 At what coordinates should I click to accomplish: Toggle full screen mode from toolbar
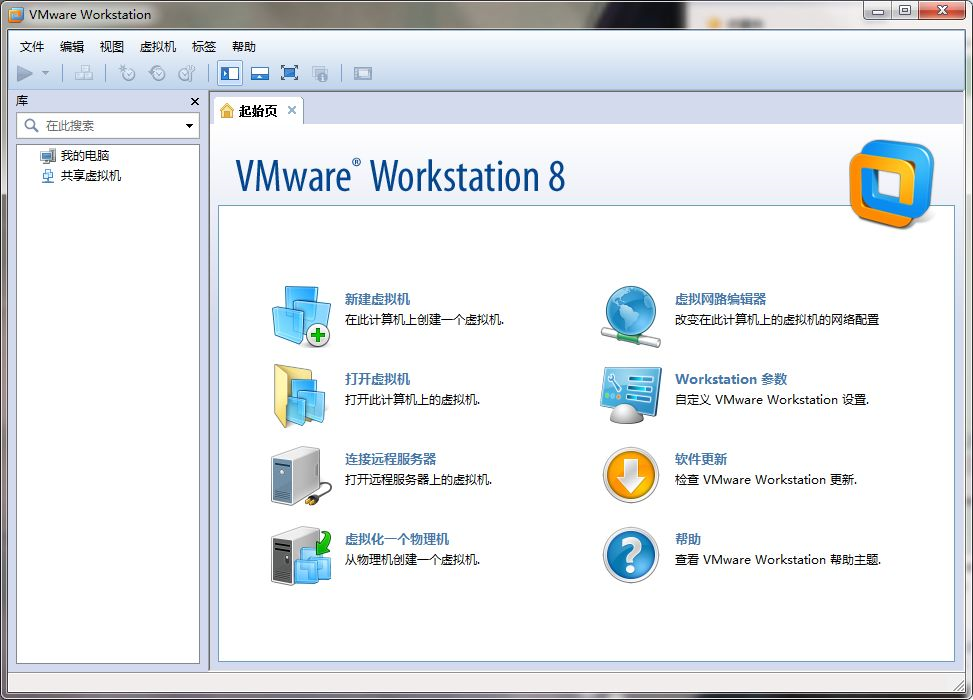[x=289, y=72]
